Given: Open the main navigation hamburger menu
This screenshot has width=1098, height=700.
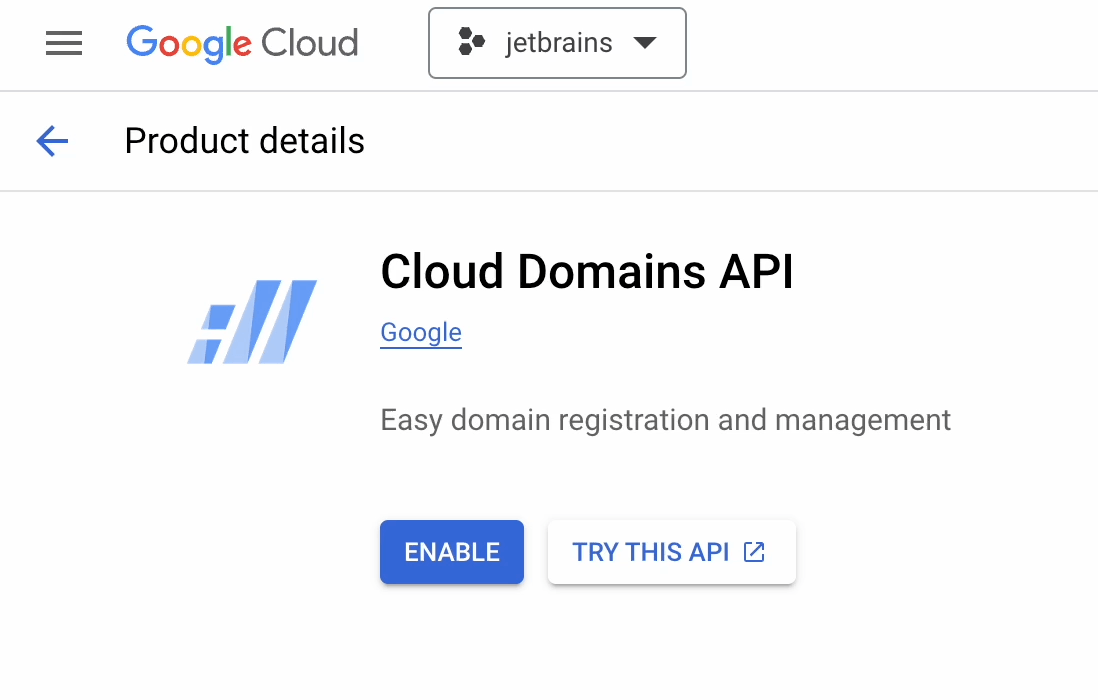Looking at the screenshot, I should click(64, 43).
